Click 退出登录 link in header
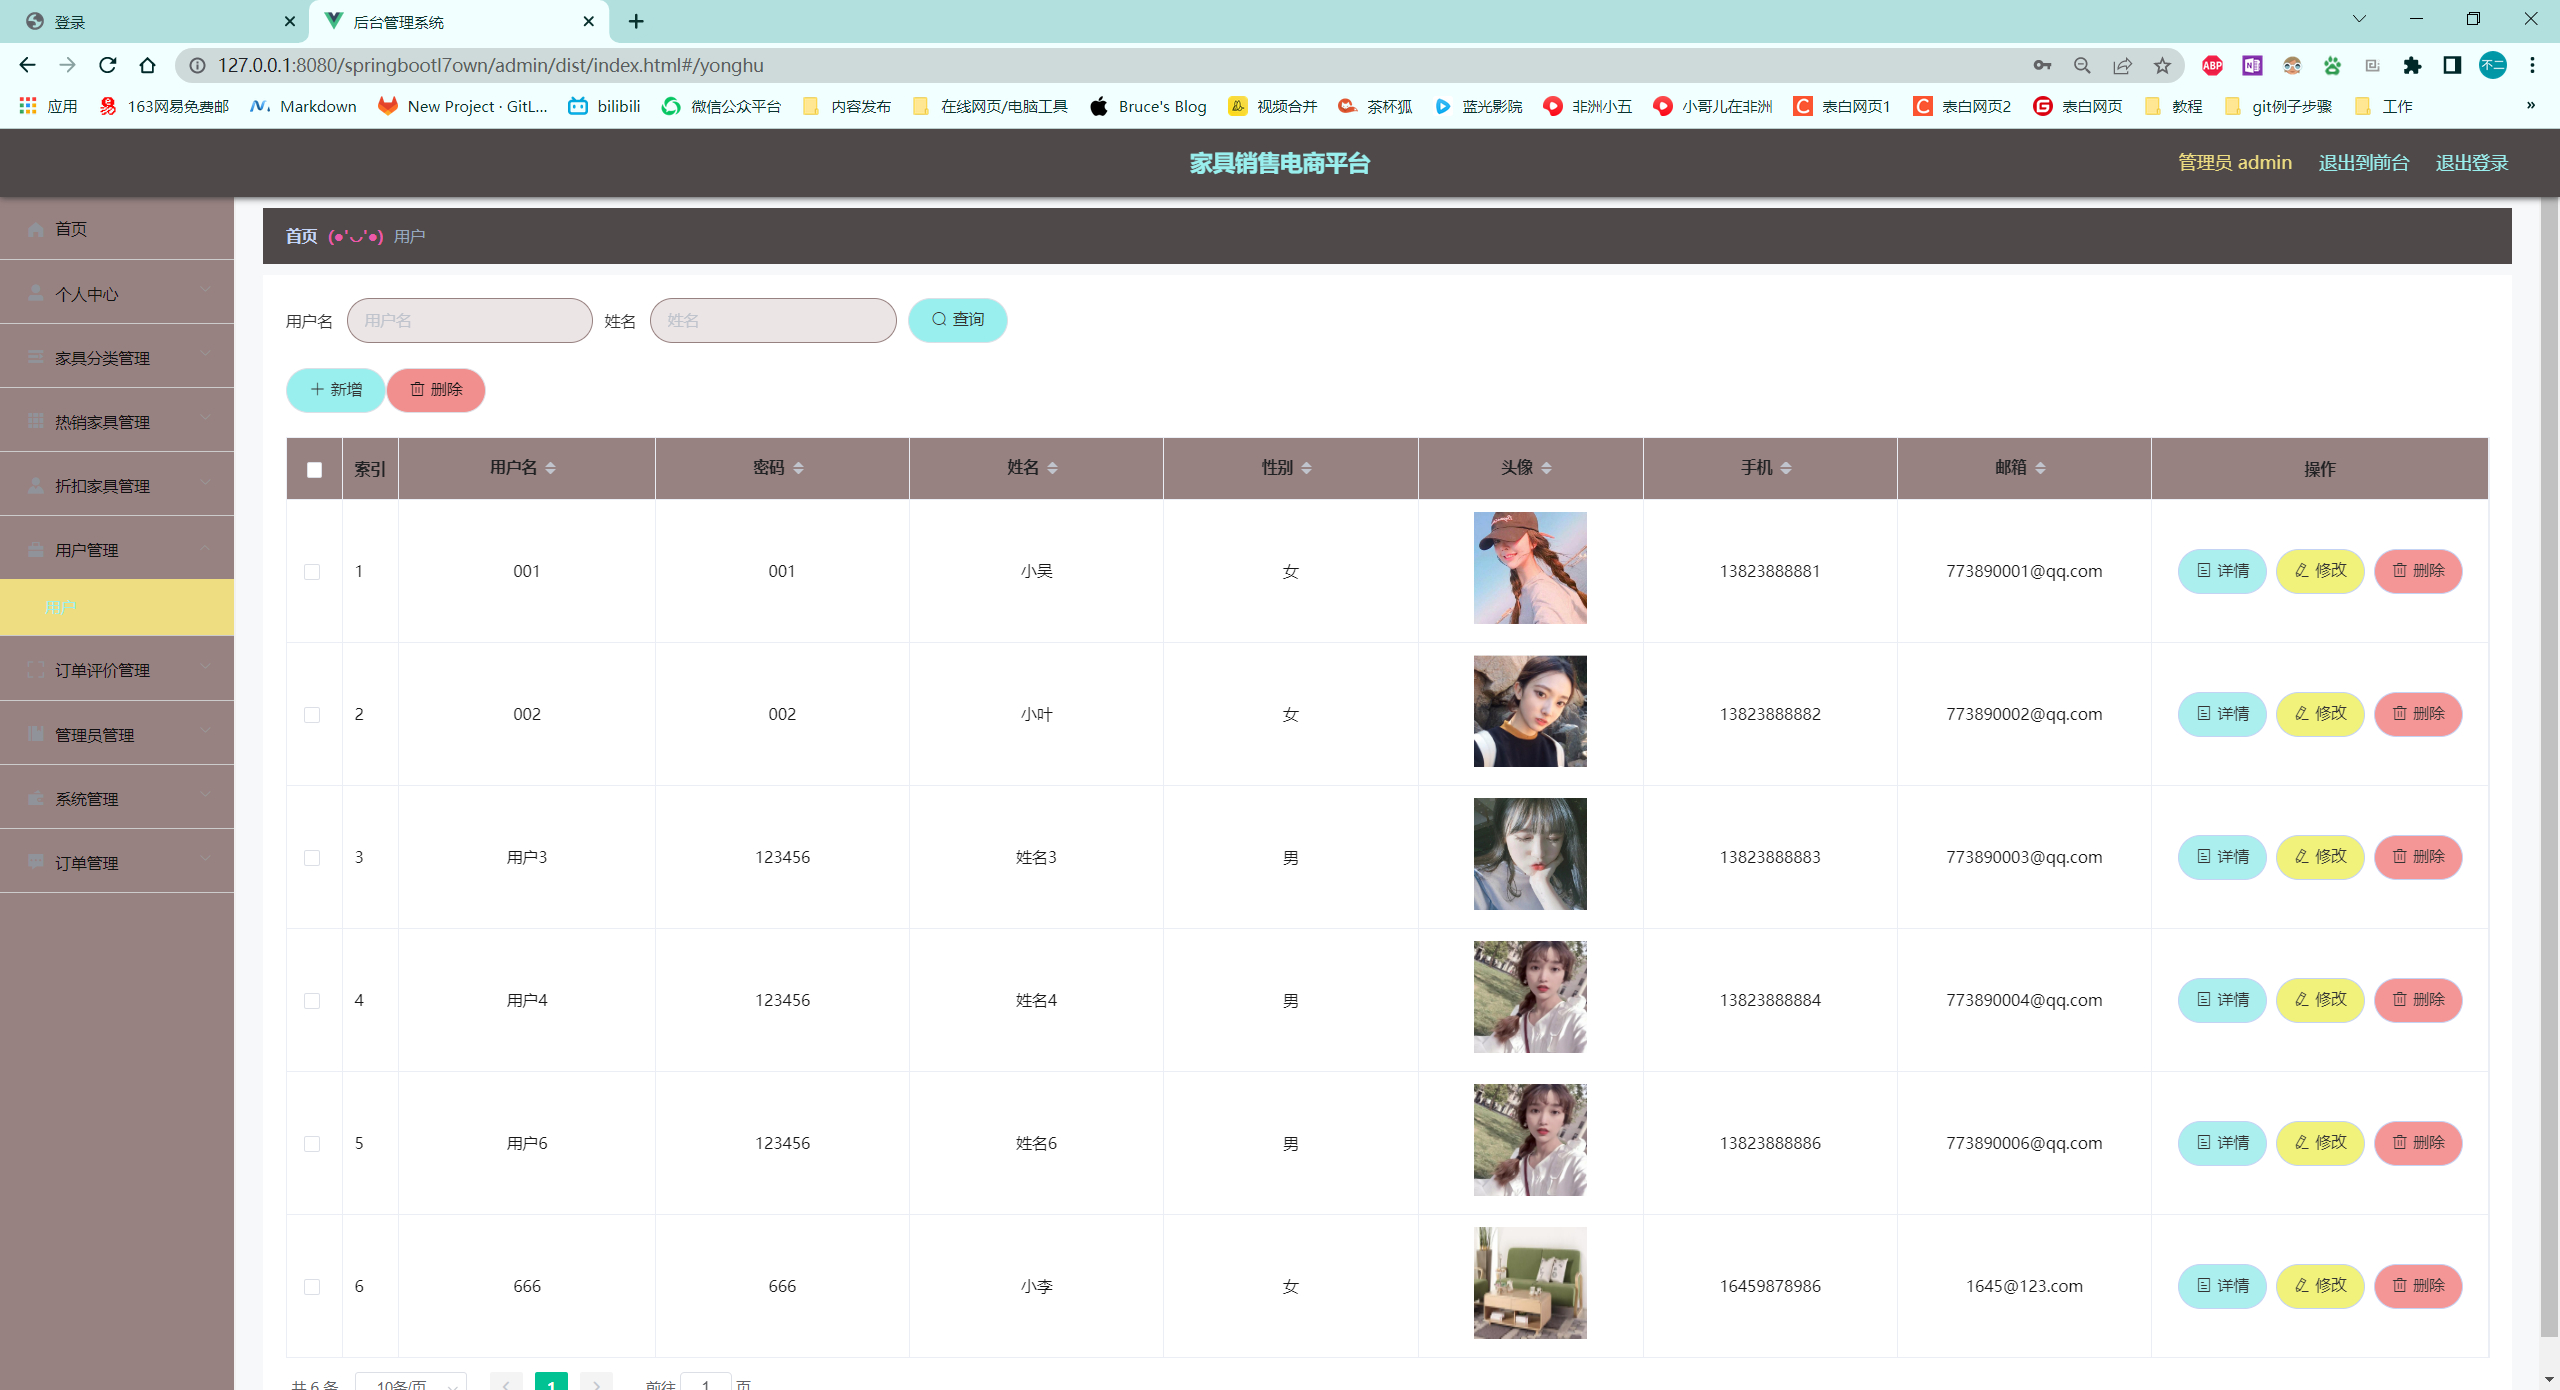This screenshot has height=1390, width=2560. pyautogui.click(x=2471, y=162)
